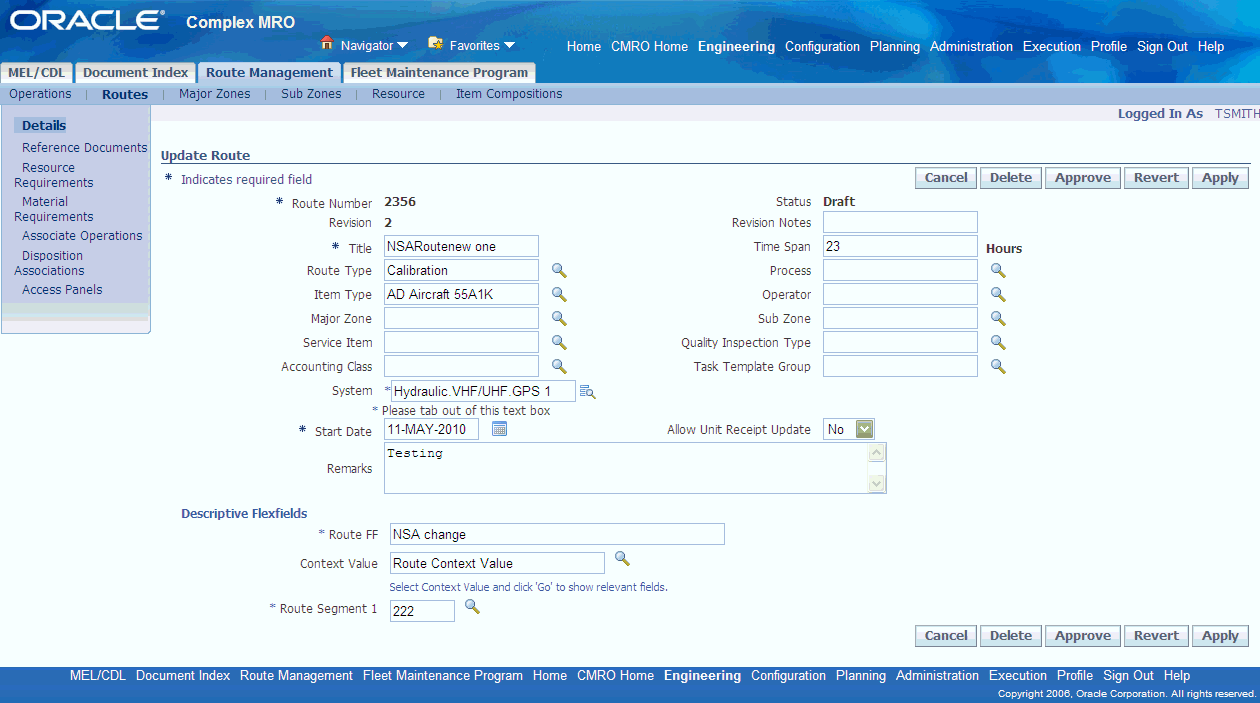Go to the Operations subtab

coord(40,94)
